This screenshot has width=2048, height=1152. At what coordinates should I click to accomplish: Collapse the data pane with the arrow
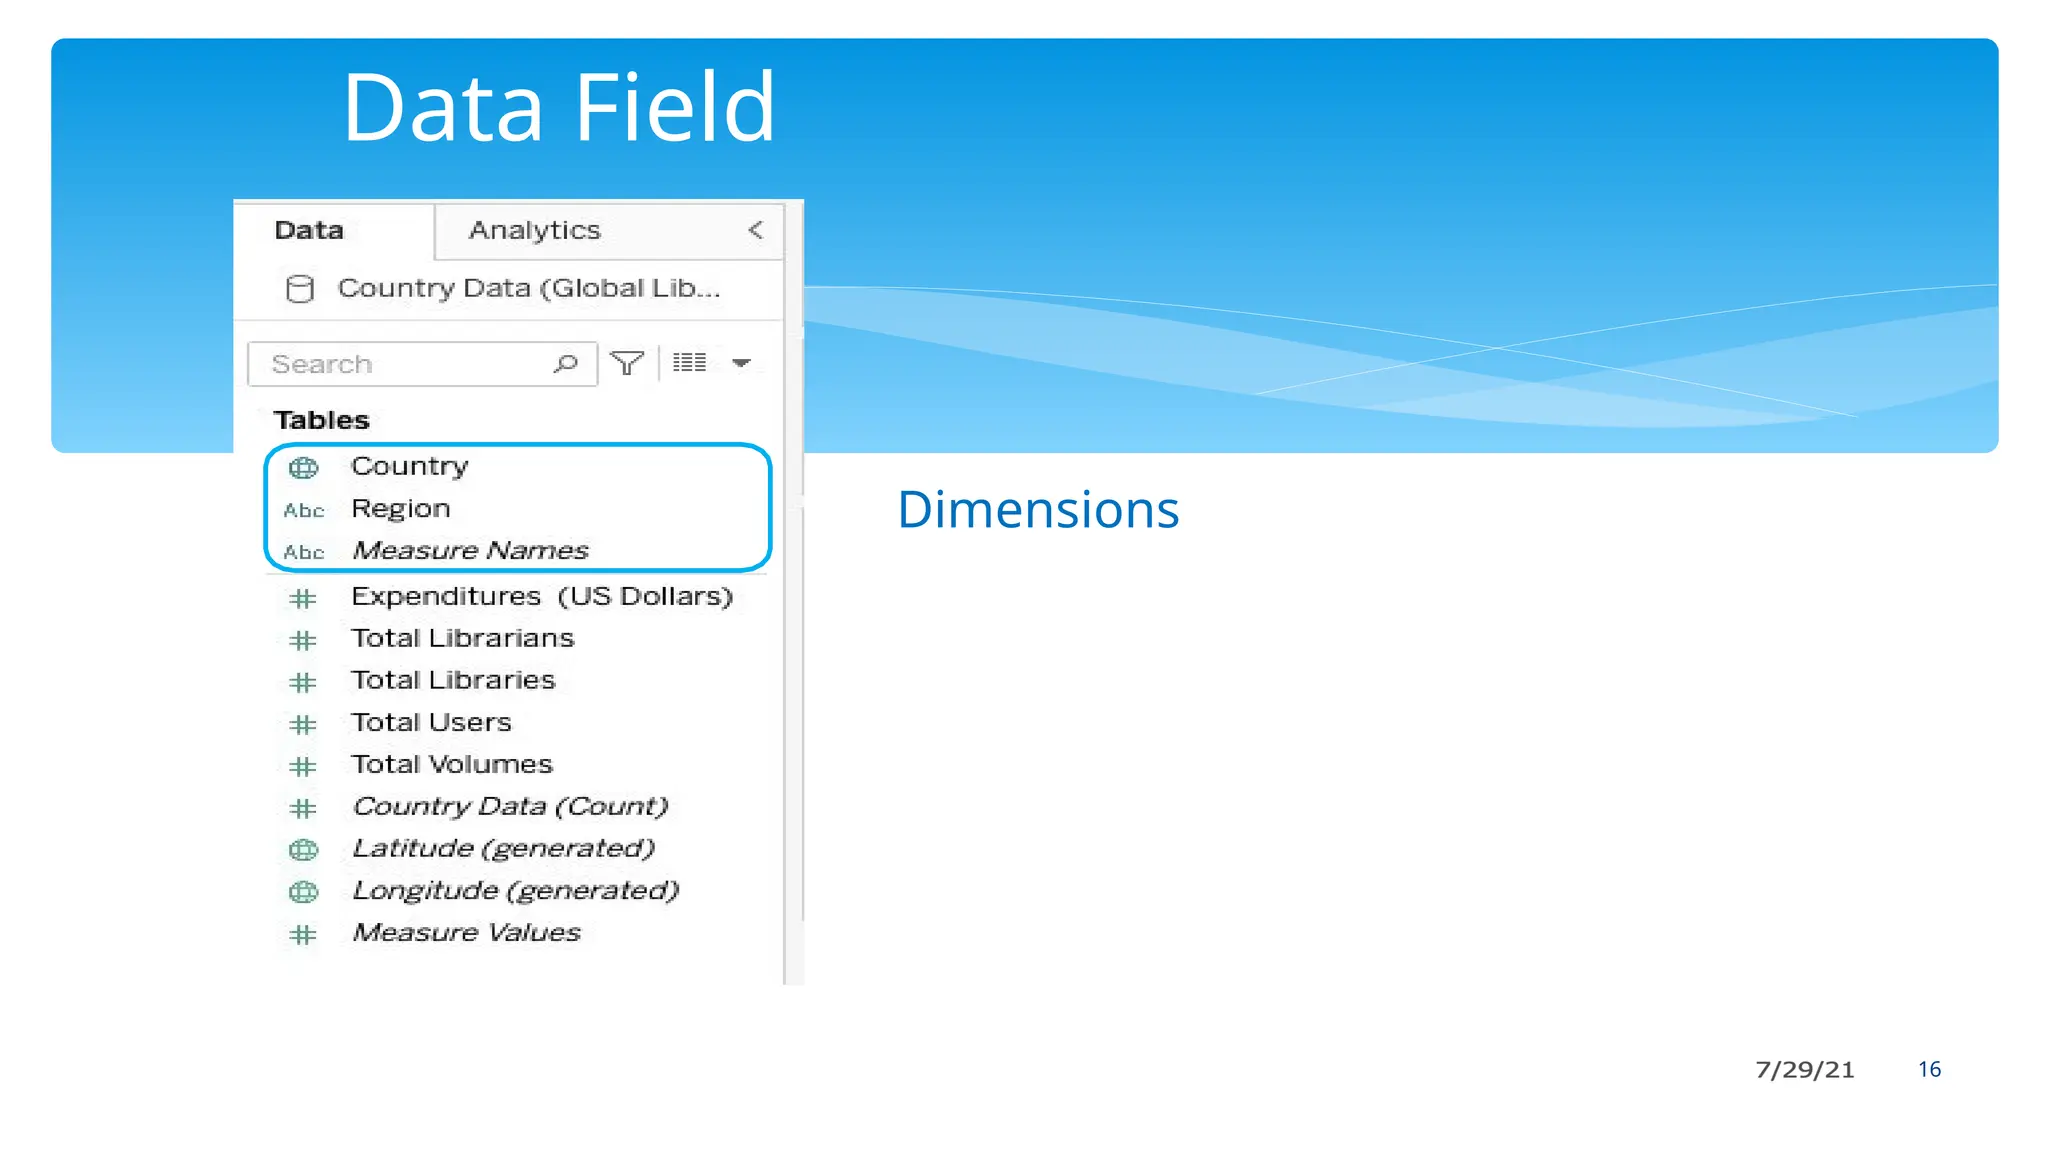(756, 230)
